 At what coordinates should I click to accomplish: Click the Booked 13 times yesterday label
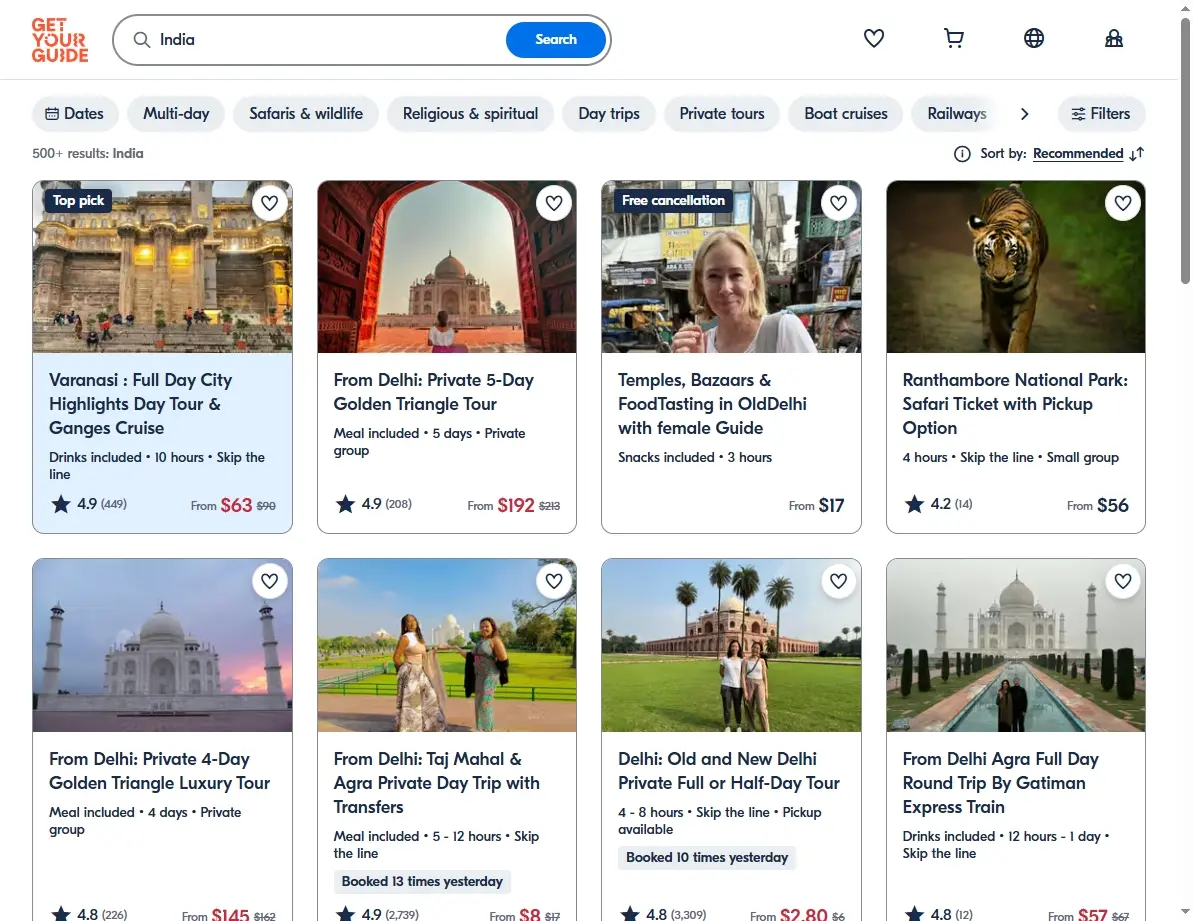(x=422, y=881)
